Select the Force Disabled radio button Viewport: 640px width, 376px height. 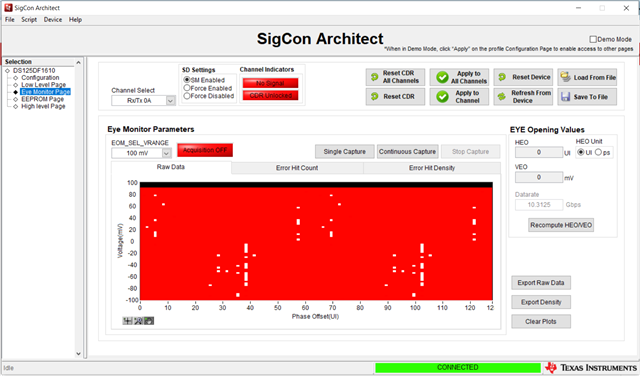coord(187,96)
